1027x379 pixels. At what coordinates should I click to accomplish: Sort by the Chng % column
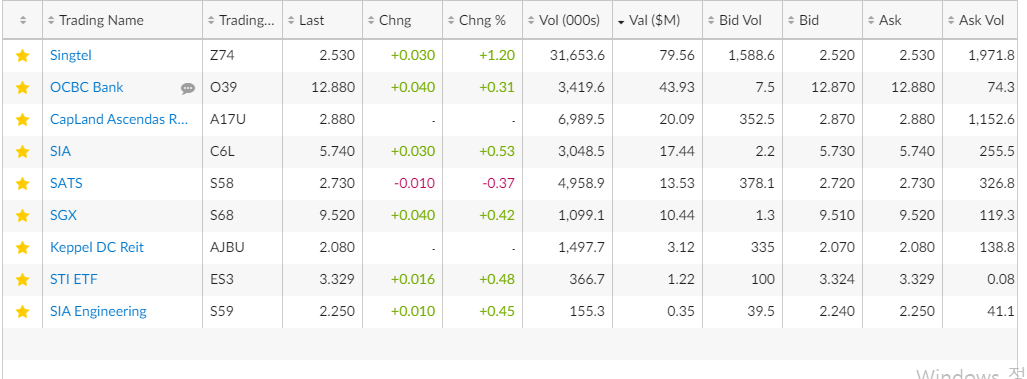483,20
